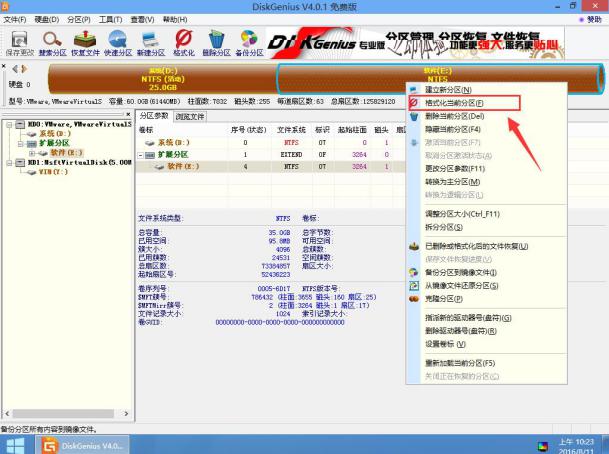This screenshot has height=454, width=609.
Task: Click the red 格式化 (Format) toolbar icon
Action: pos(183,43)
